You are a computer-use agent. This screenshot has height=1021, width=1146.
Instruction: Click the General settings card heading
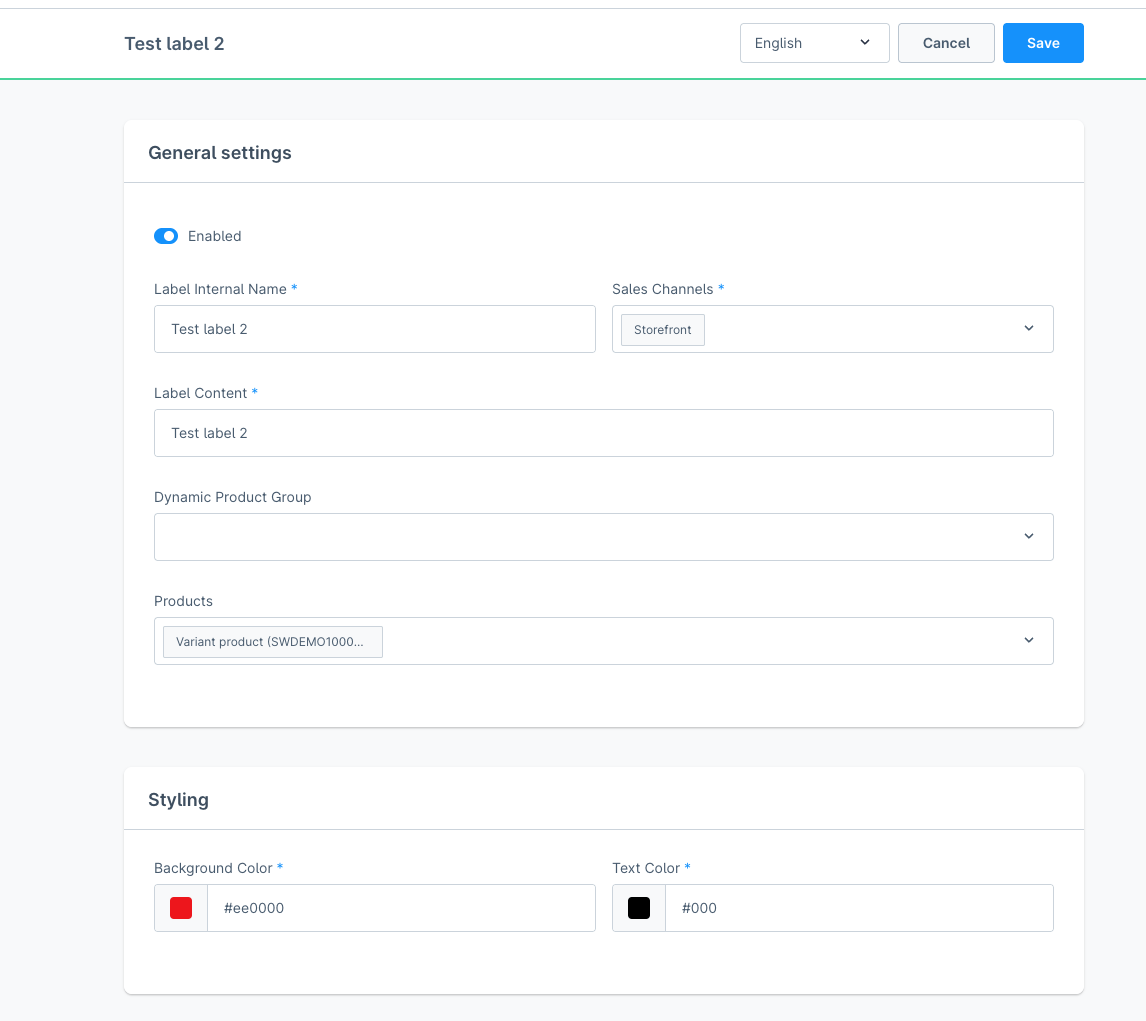(220, 153)
